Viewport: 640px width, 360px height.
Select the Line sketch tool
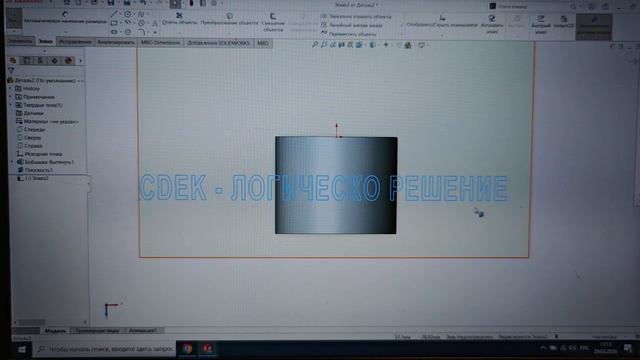[114, 14]
